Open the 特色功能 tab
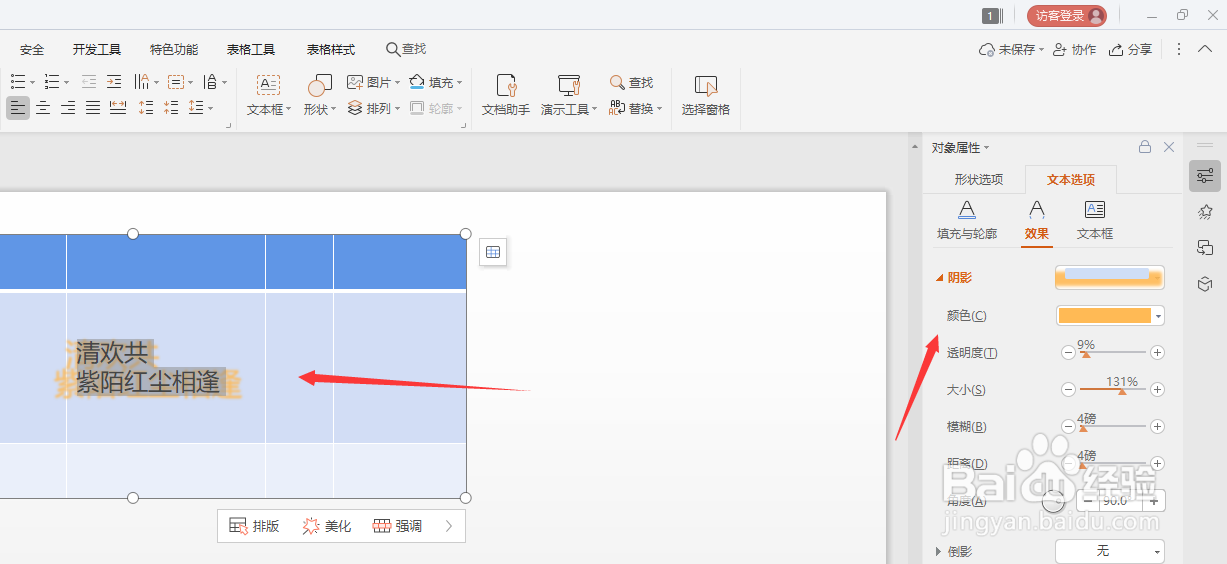The image size is (1227, 564). [174, 49]
